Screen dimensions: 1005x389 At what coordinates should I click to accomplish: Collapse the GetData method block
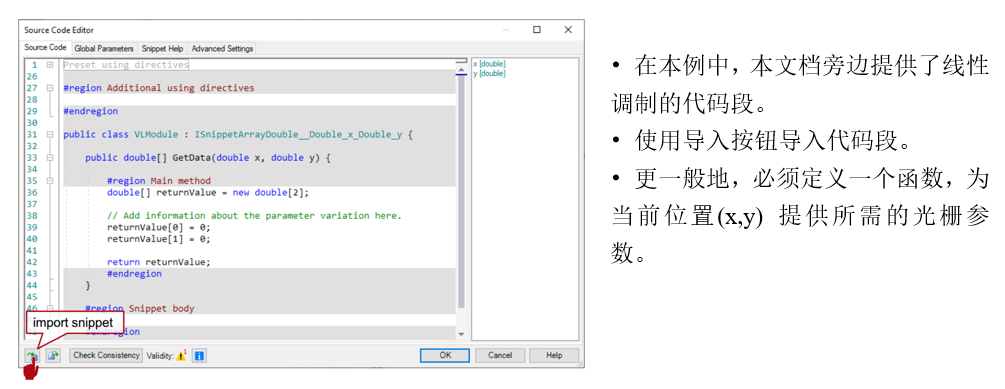(x=50, y=158)
